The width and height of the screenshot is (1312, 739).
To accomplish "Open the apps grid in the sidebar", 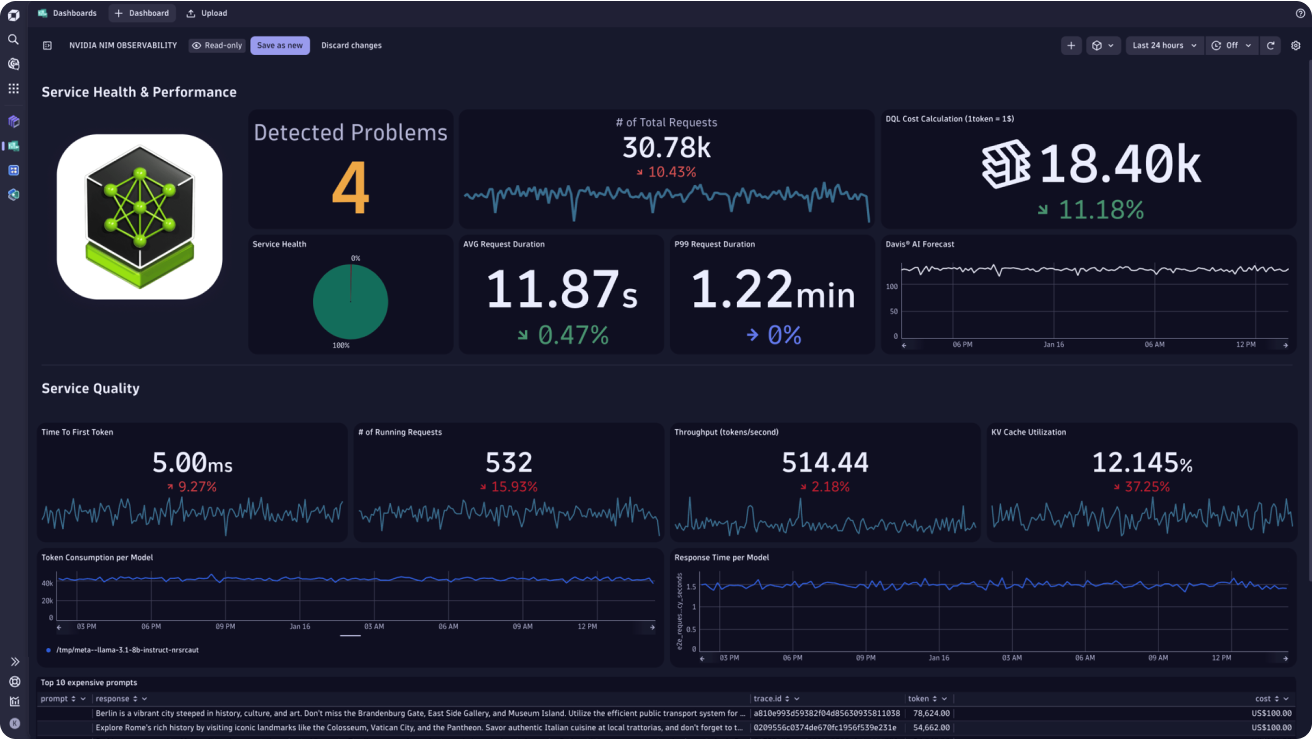I will point(13,89).
